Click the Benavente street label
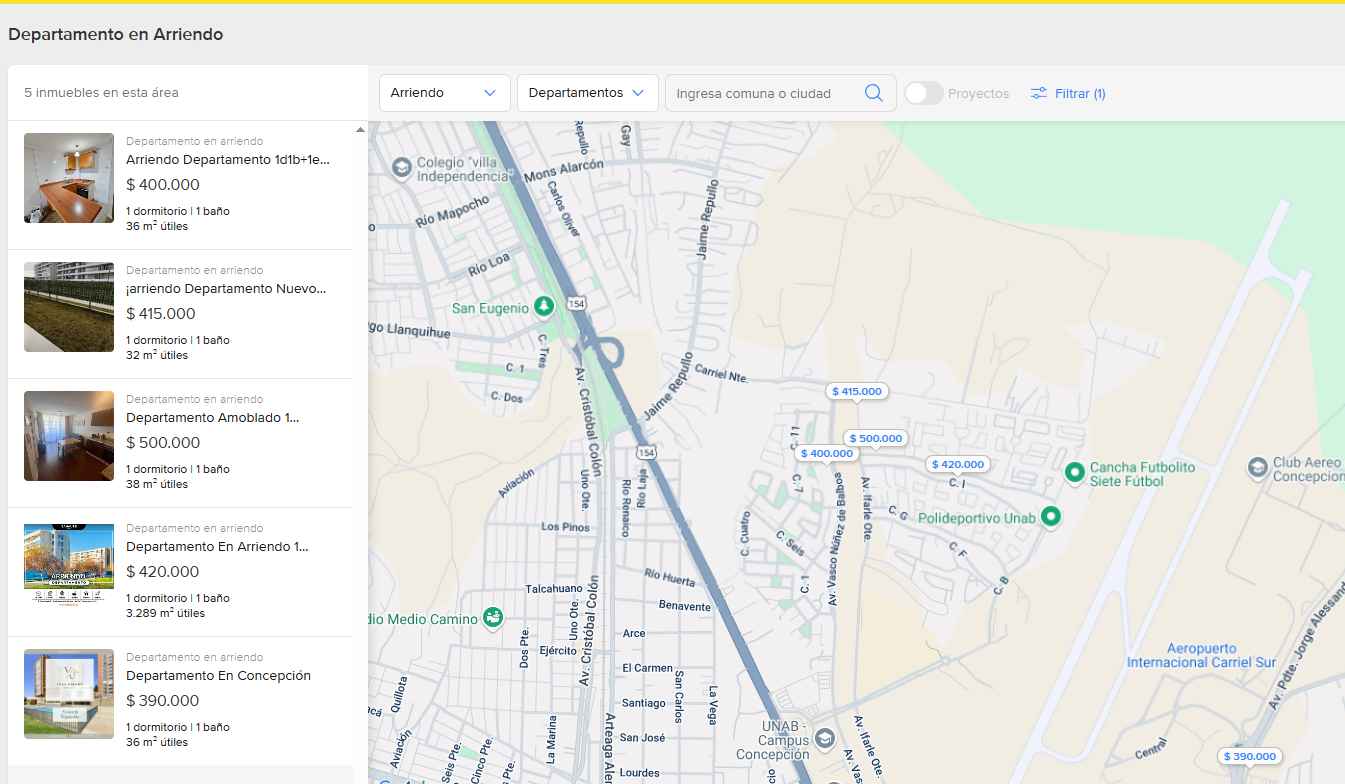 [685, 606]
